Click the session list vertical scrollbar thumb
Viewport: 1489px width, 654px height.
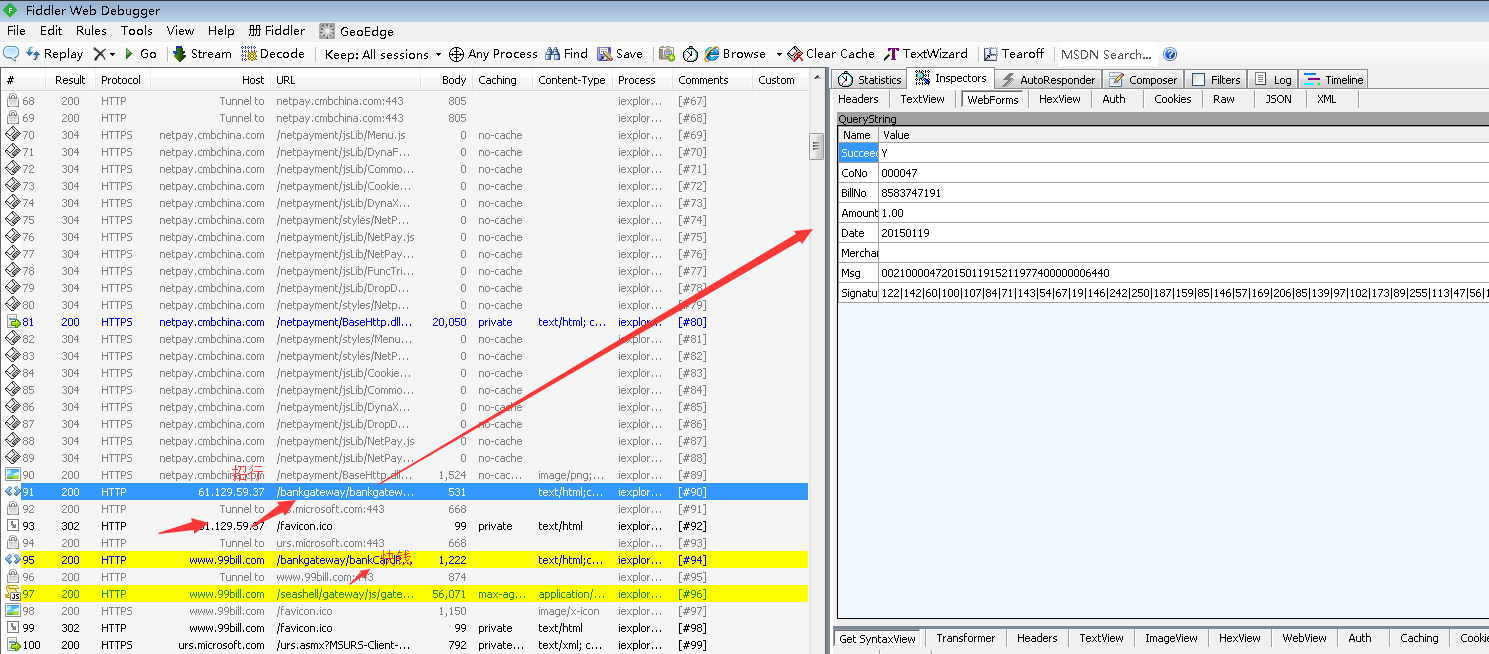click(x=816, y=146)
